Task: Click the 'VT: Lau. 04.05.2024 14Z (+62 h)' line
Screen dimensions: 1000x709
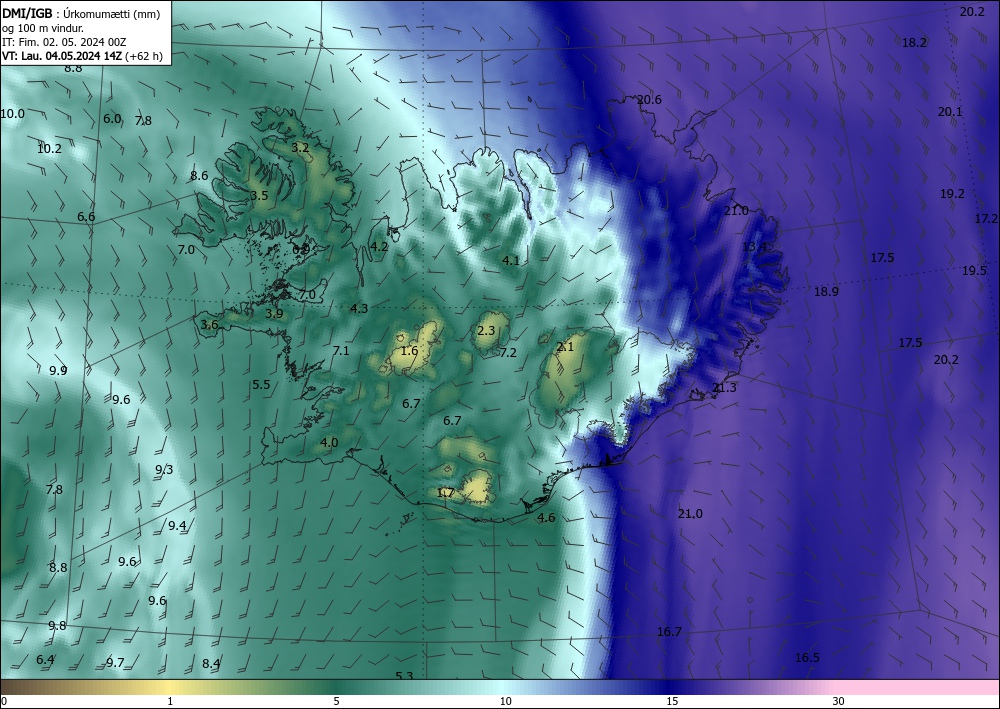Action: [82, 56]
